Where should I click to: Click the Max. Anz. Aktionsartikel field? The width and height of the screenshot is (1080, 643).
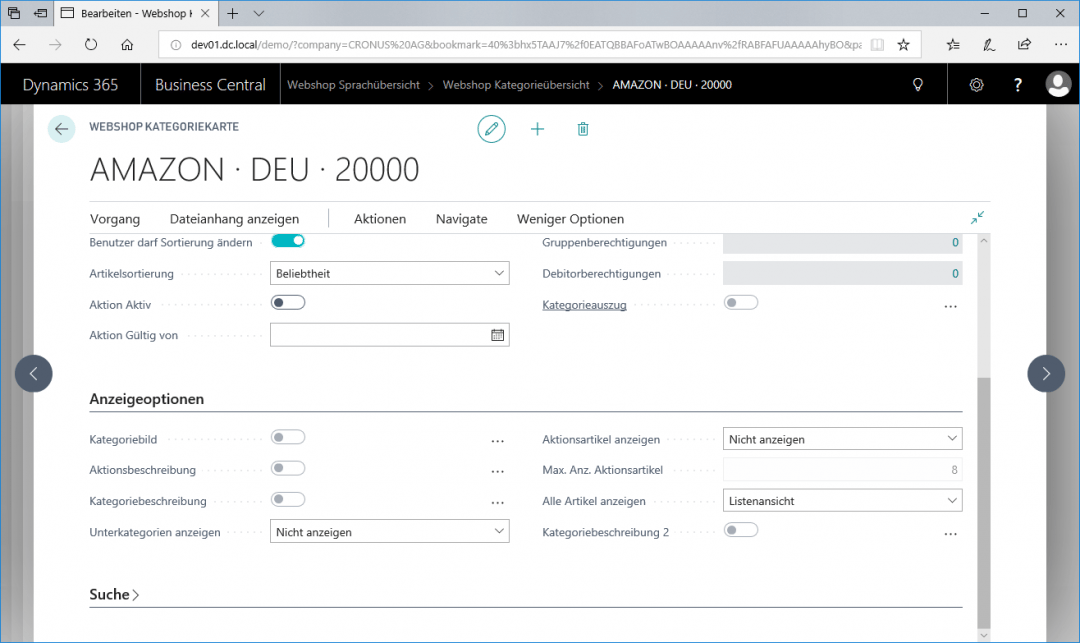(842, 470)
